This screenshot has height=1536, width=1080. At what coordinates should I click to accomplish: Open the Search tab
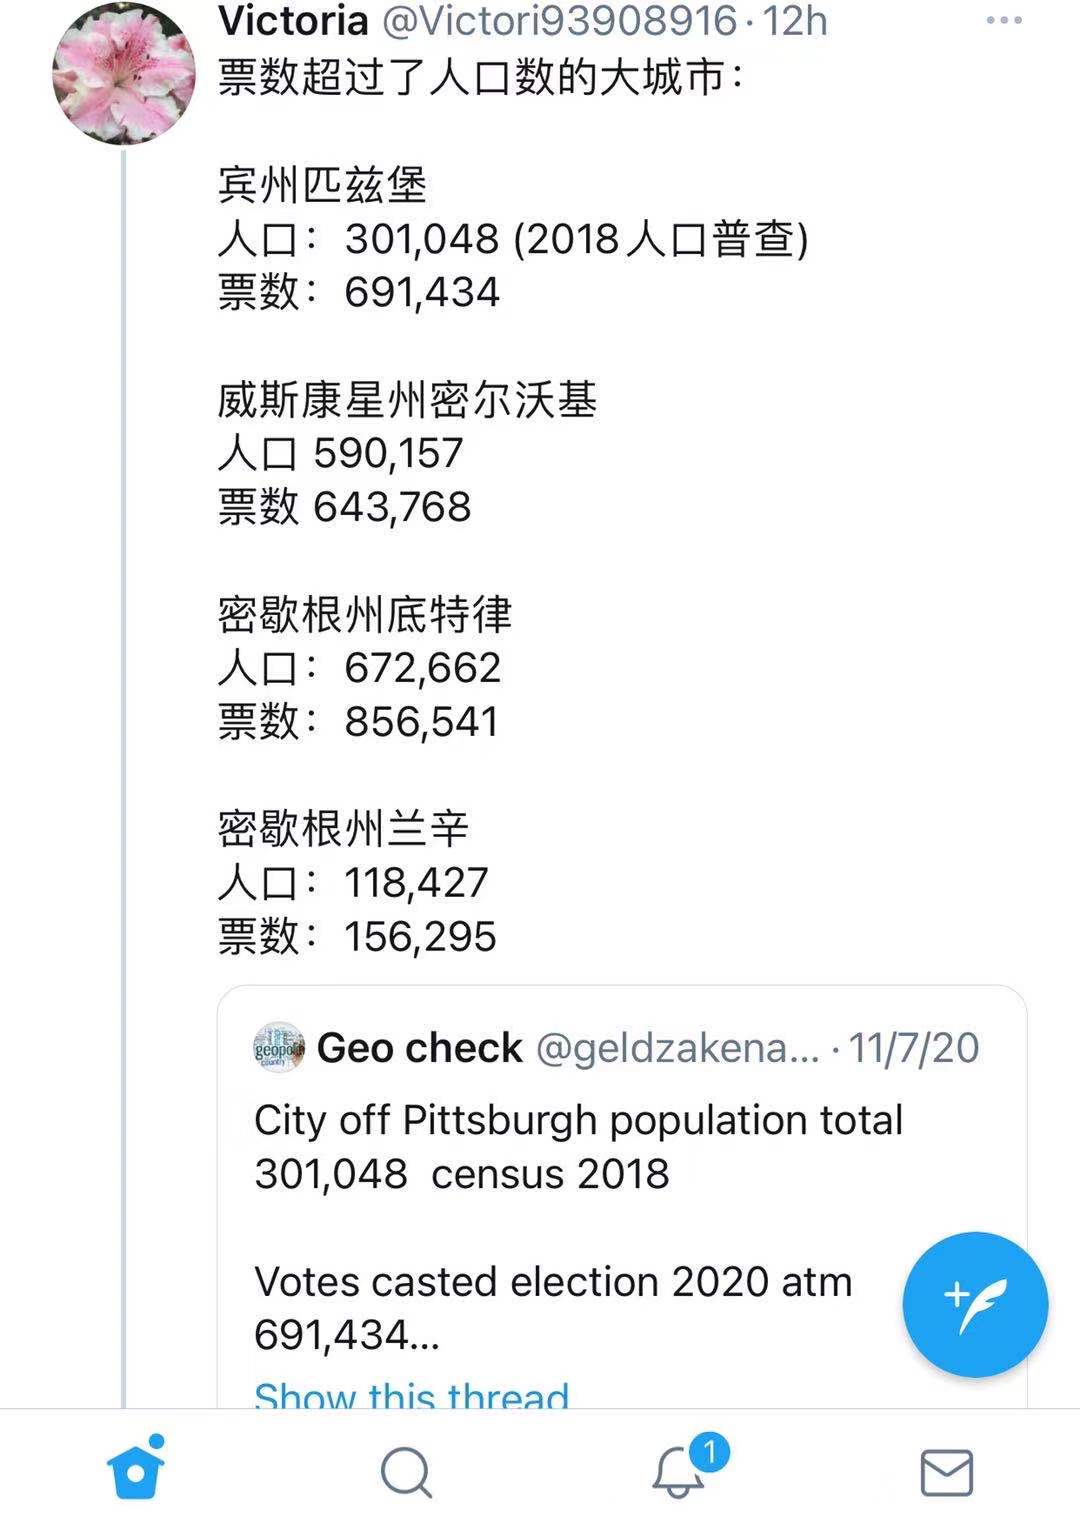pyautogui.click(x=406, y=1473)
